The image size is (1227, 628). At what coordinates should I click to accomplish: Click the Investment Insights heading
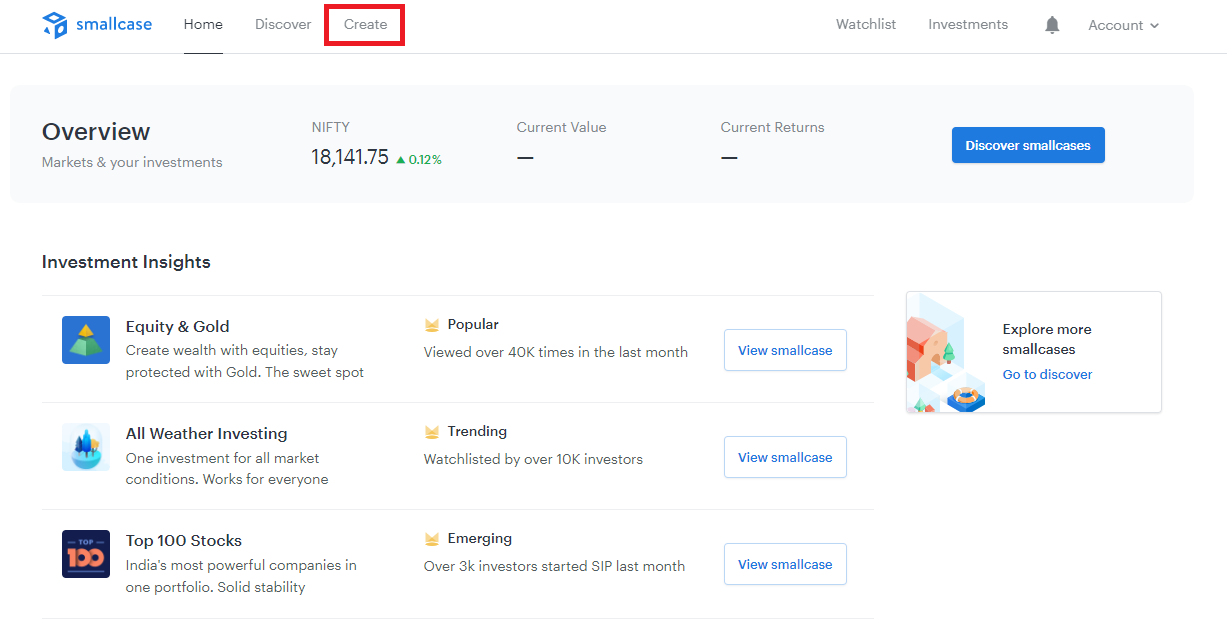click(x=126, y=262)
